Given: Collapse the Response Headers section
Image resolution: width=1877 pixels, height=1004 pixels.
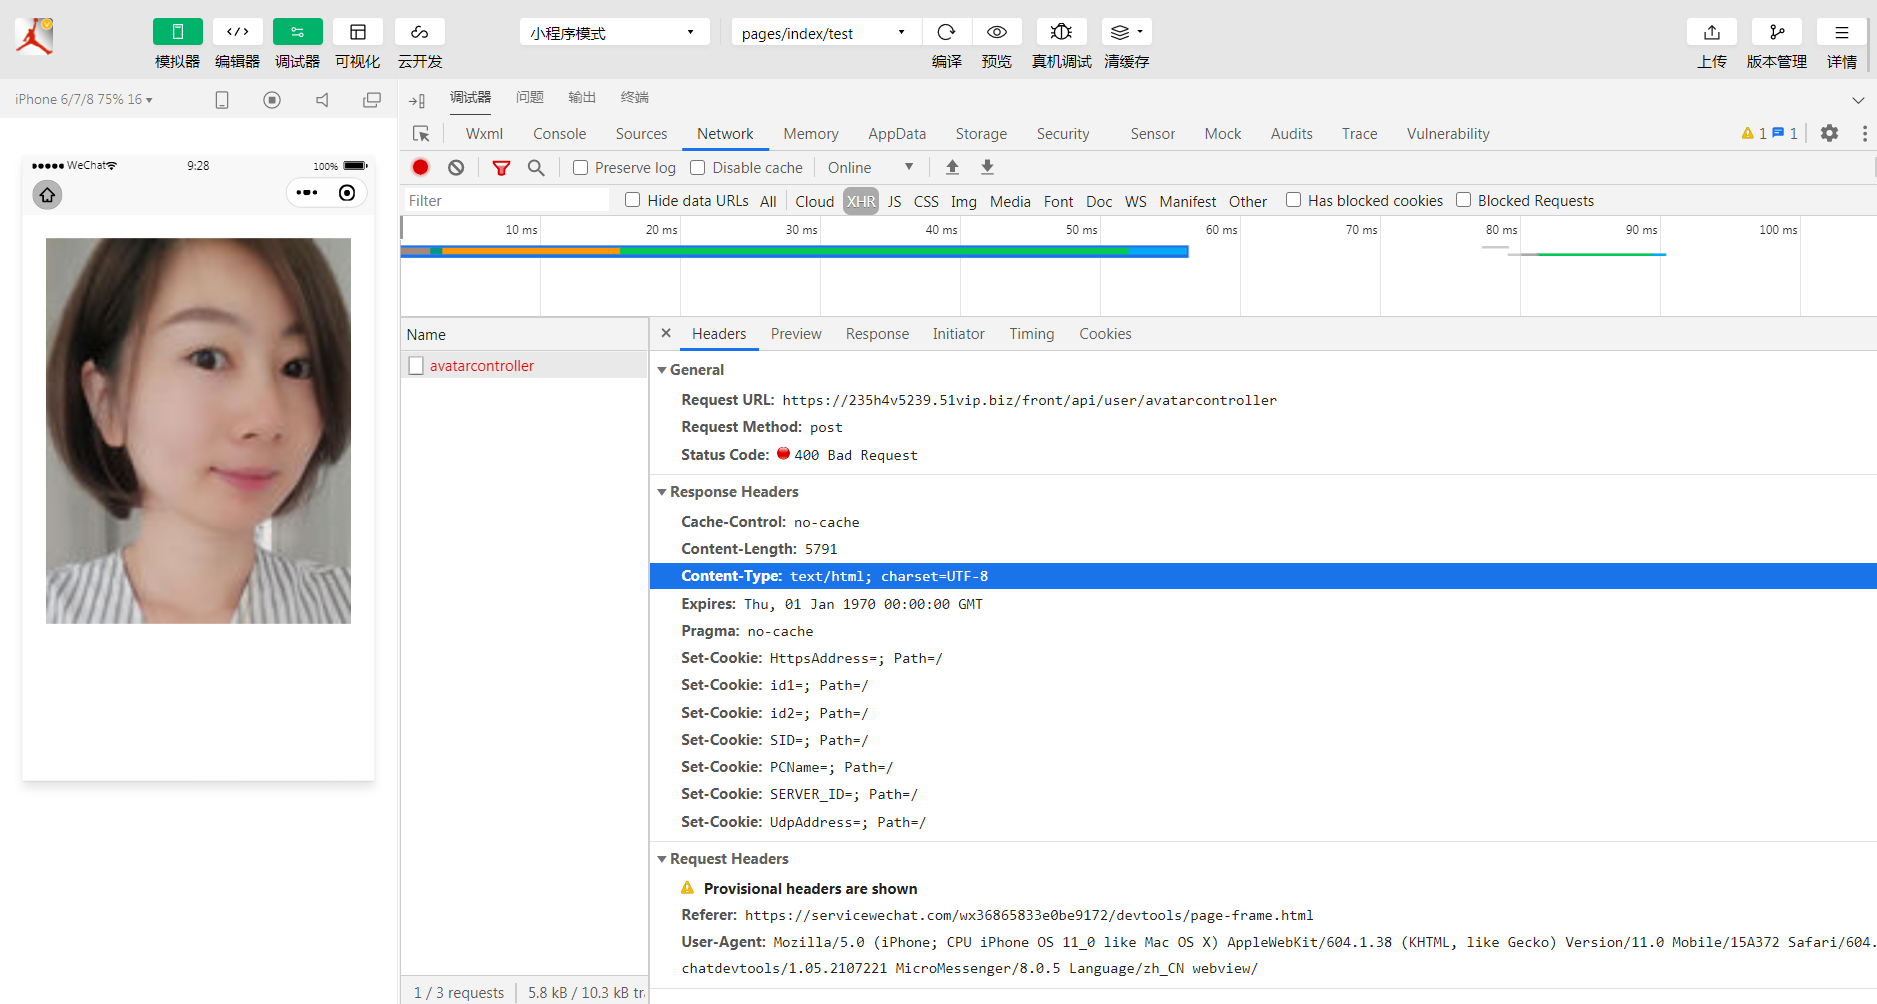Looking at the screenshot, I should 662,492.
